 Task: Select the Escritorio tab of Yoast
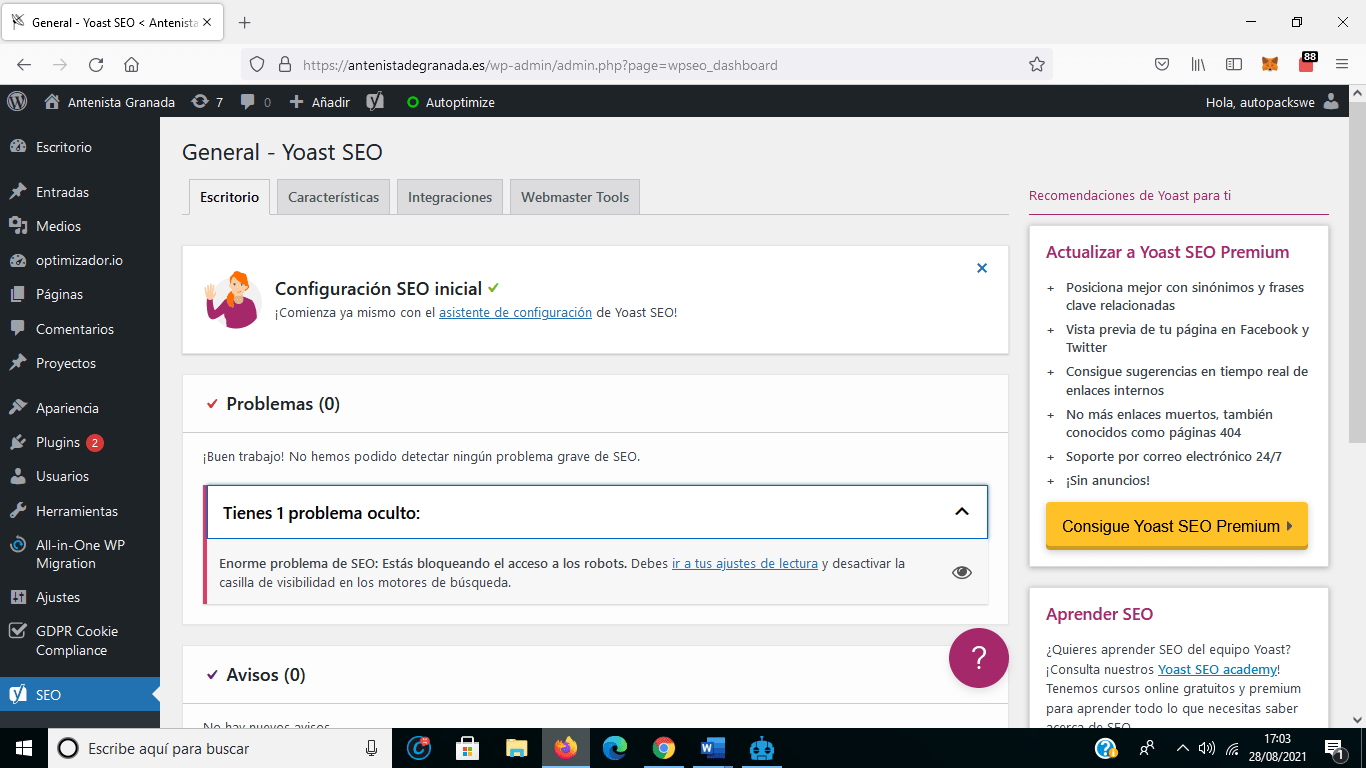[229, 197]
